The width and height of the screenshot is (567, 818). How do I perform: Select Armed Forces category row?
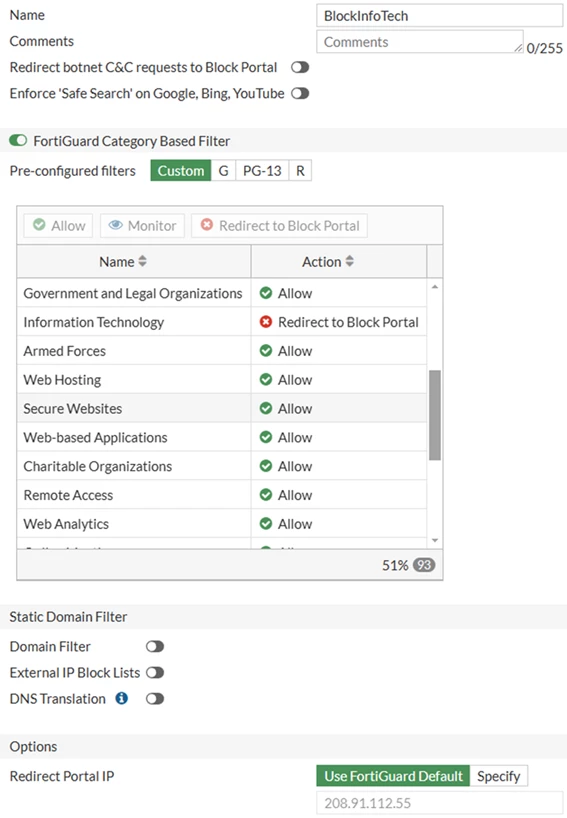222,351
